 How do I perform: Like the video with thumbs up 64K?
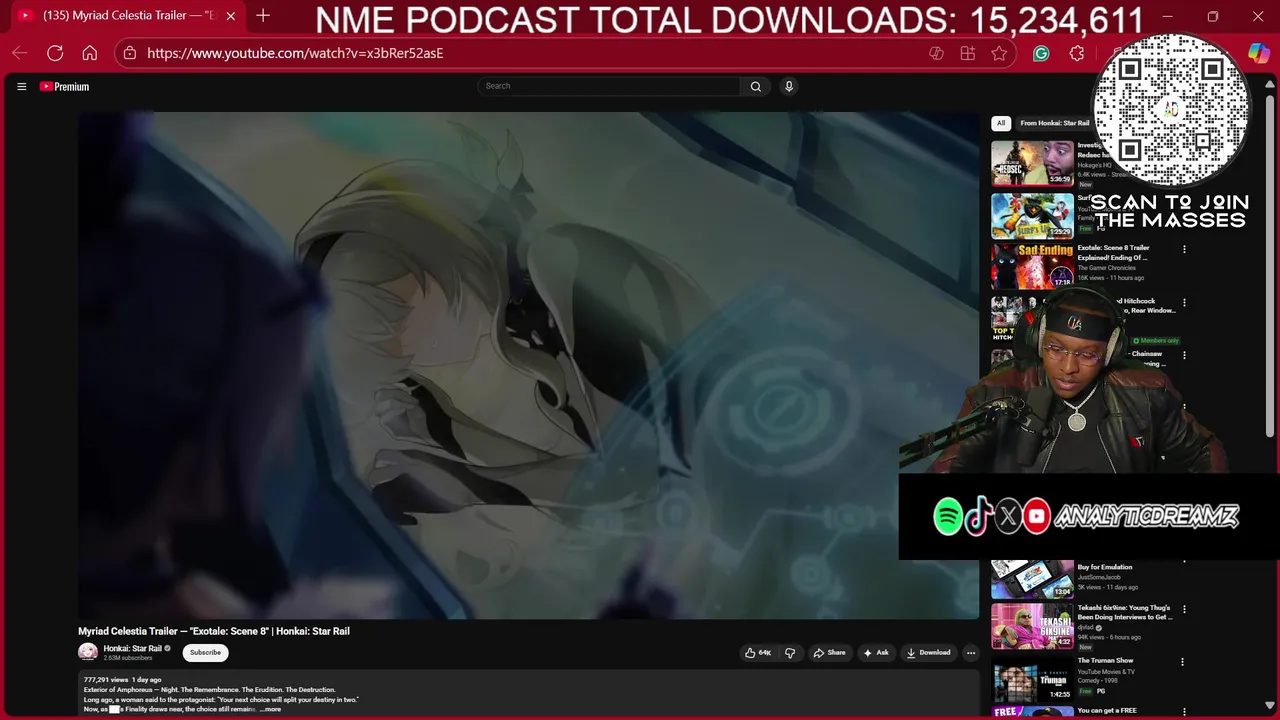(758, 653)
